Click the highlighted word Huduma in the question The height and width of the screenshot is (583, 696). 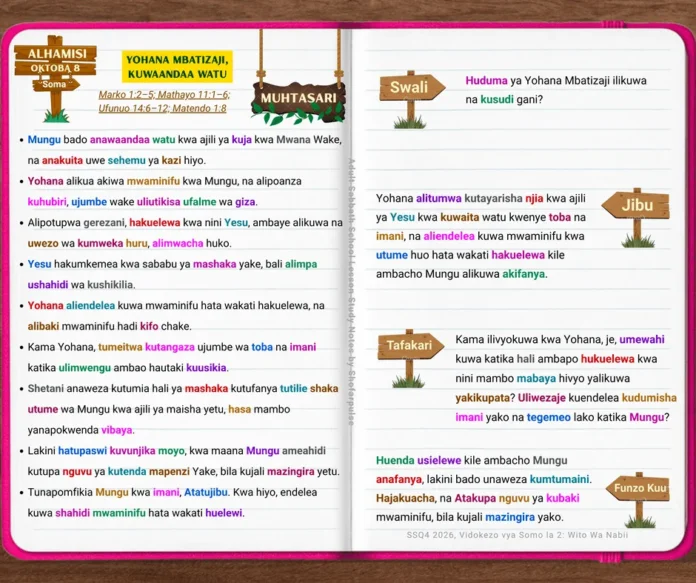486,81
